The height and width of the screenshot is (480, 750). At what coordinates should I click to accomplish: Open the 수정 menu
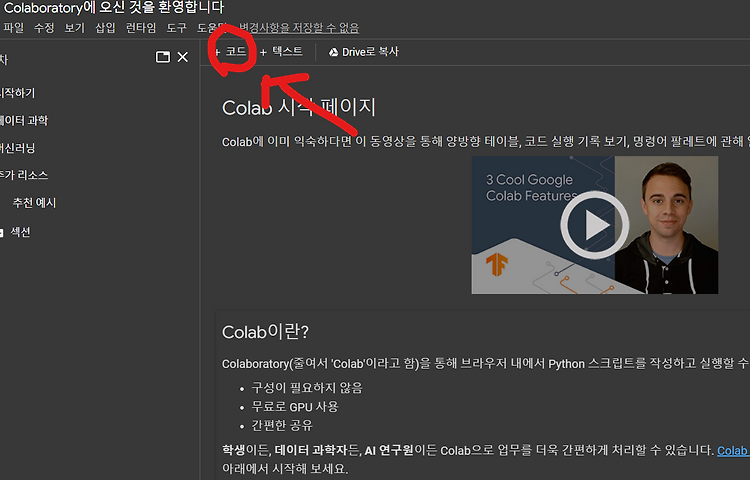coord(44,28)
